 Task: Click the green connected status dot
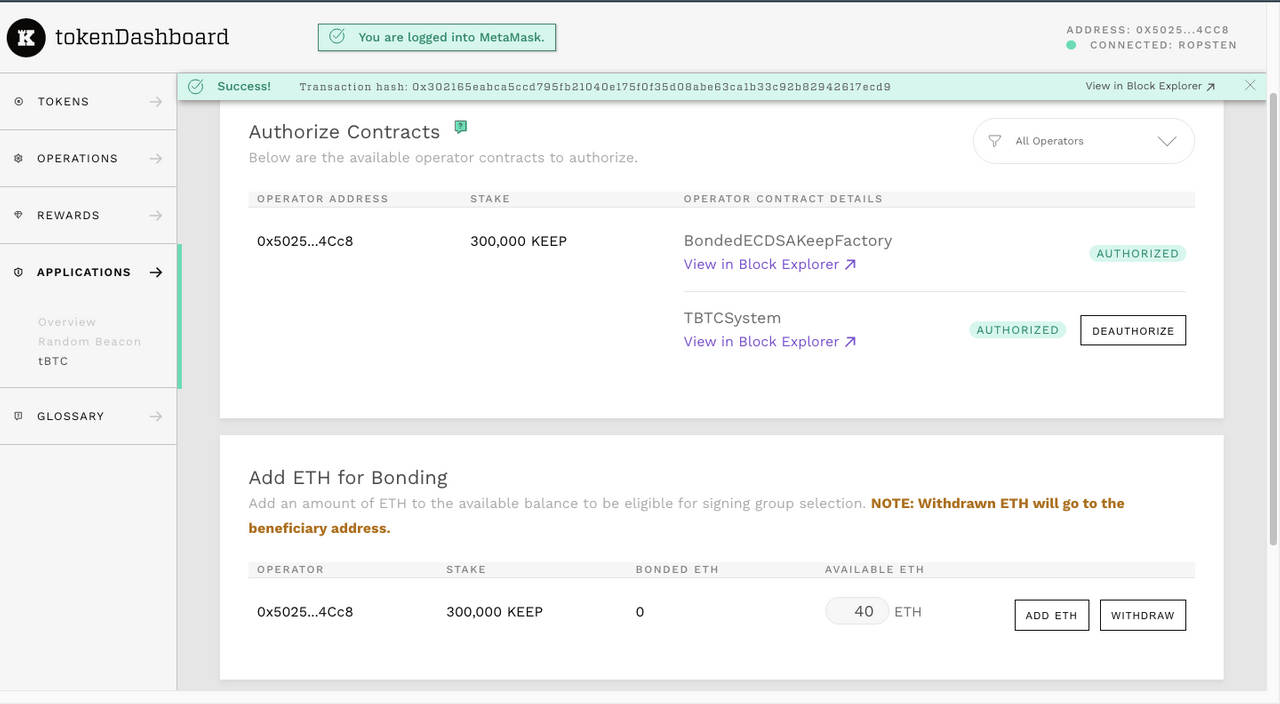click(1071, 45)
